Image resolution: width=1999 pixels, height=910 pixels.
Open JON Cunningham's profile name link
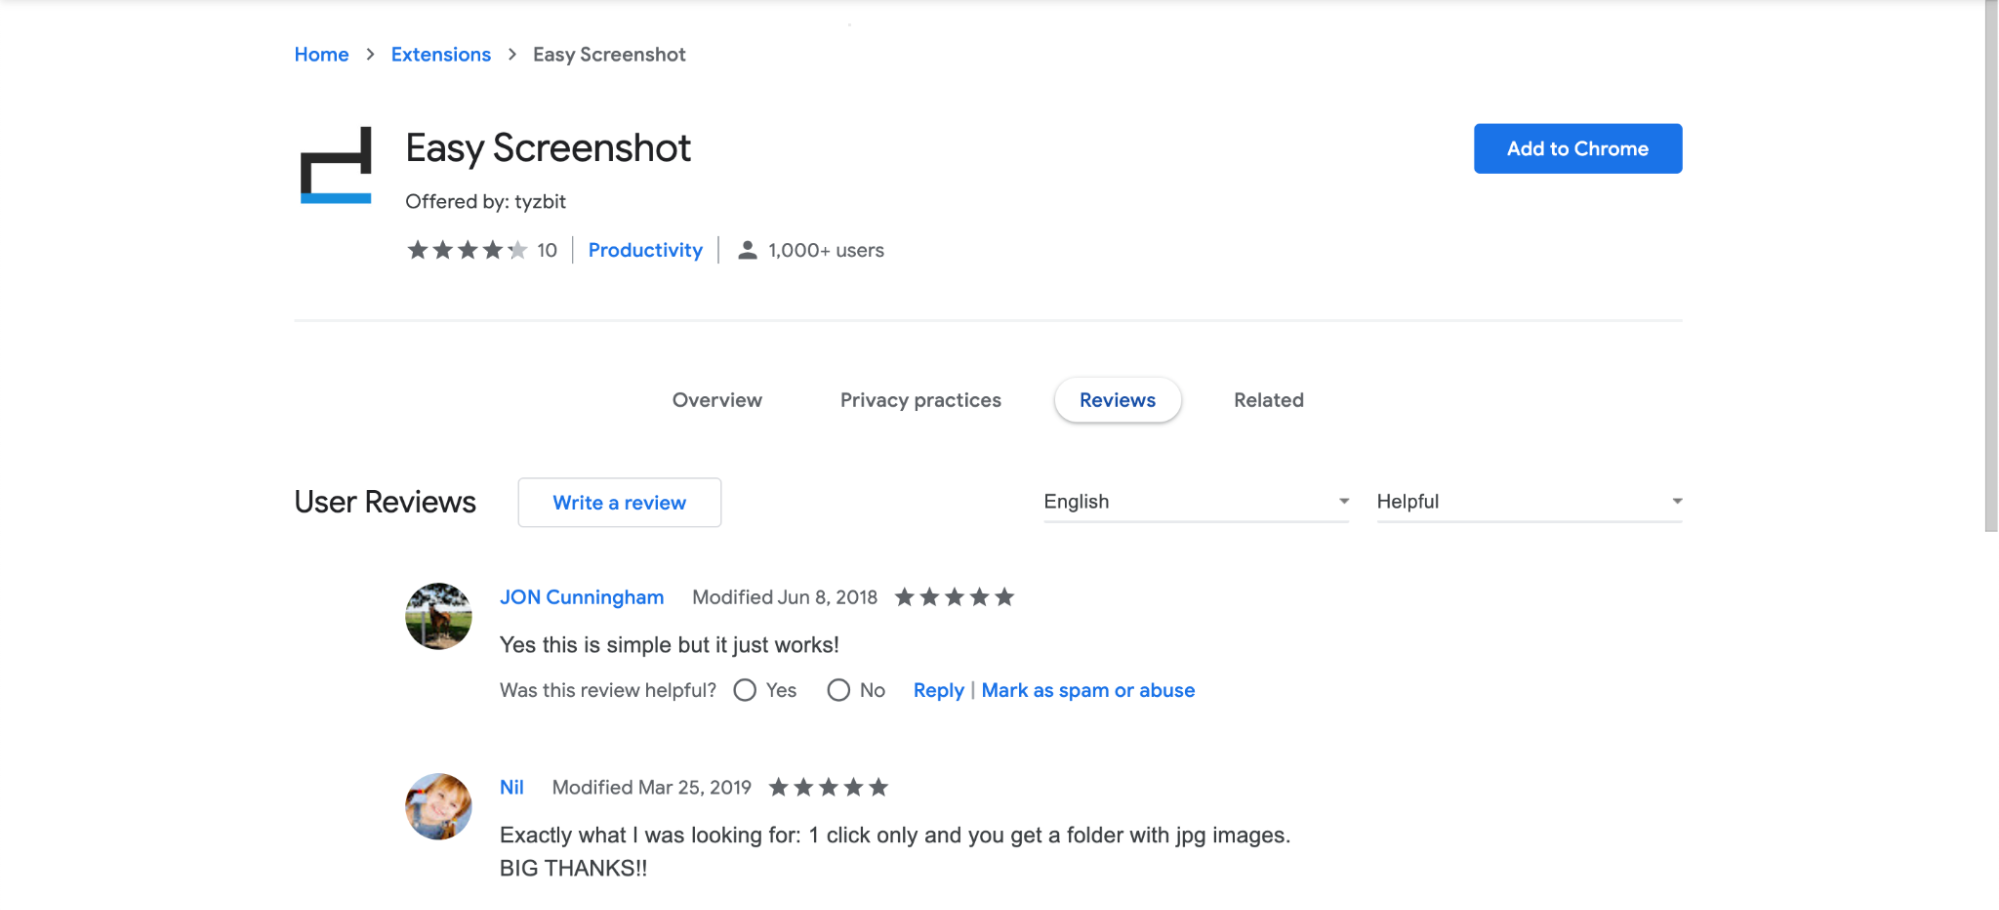tap(581, 597)
